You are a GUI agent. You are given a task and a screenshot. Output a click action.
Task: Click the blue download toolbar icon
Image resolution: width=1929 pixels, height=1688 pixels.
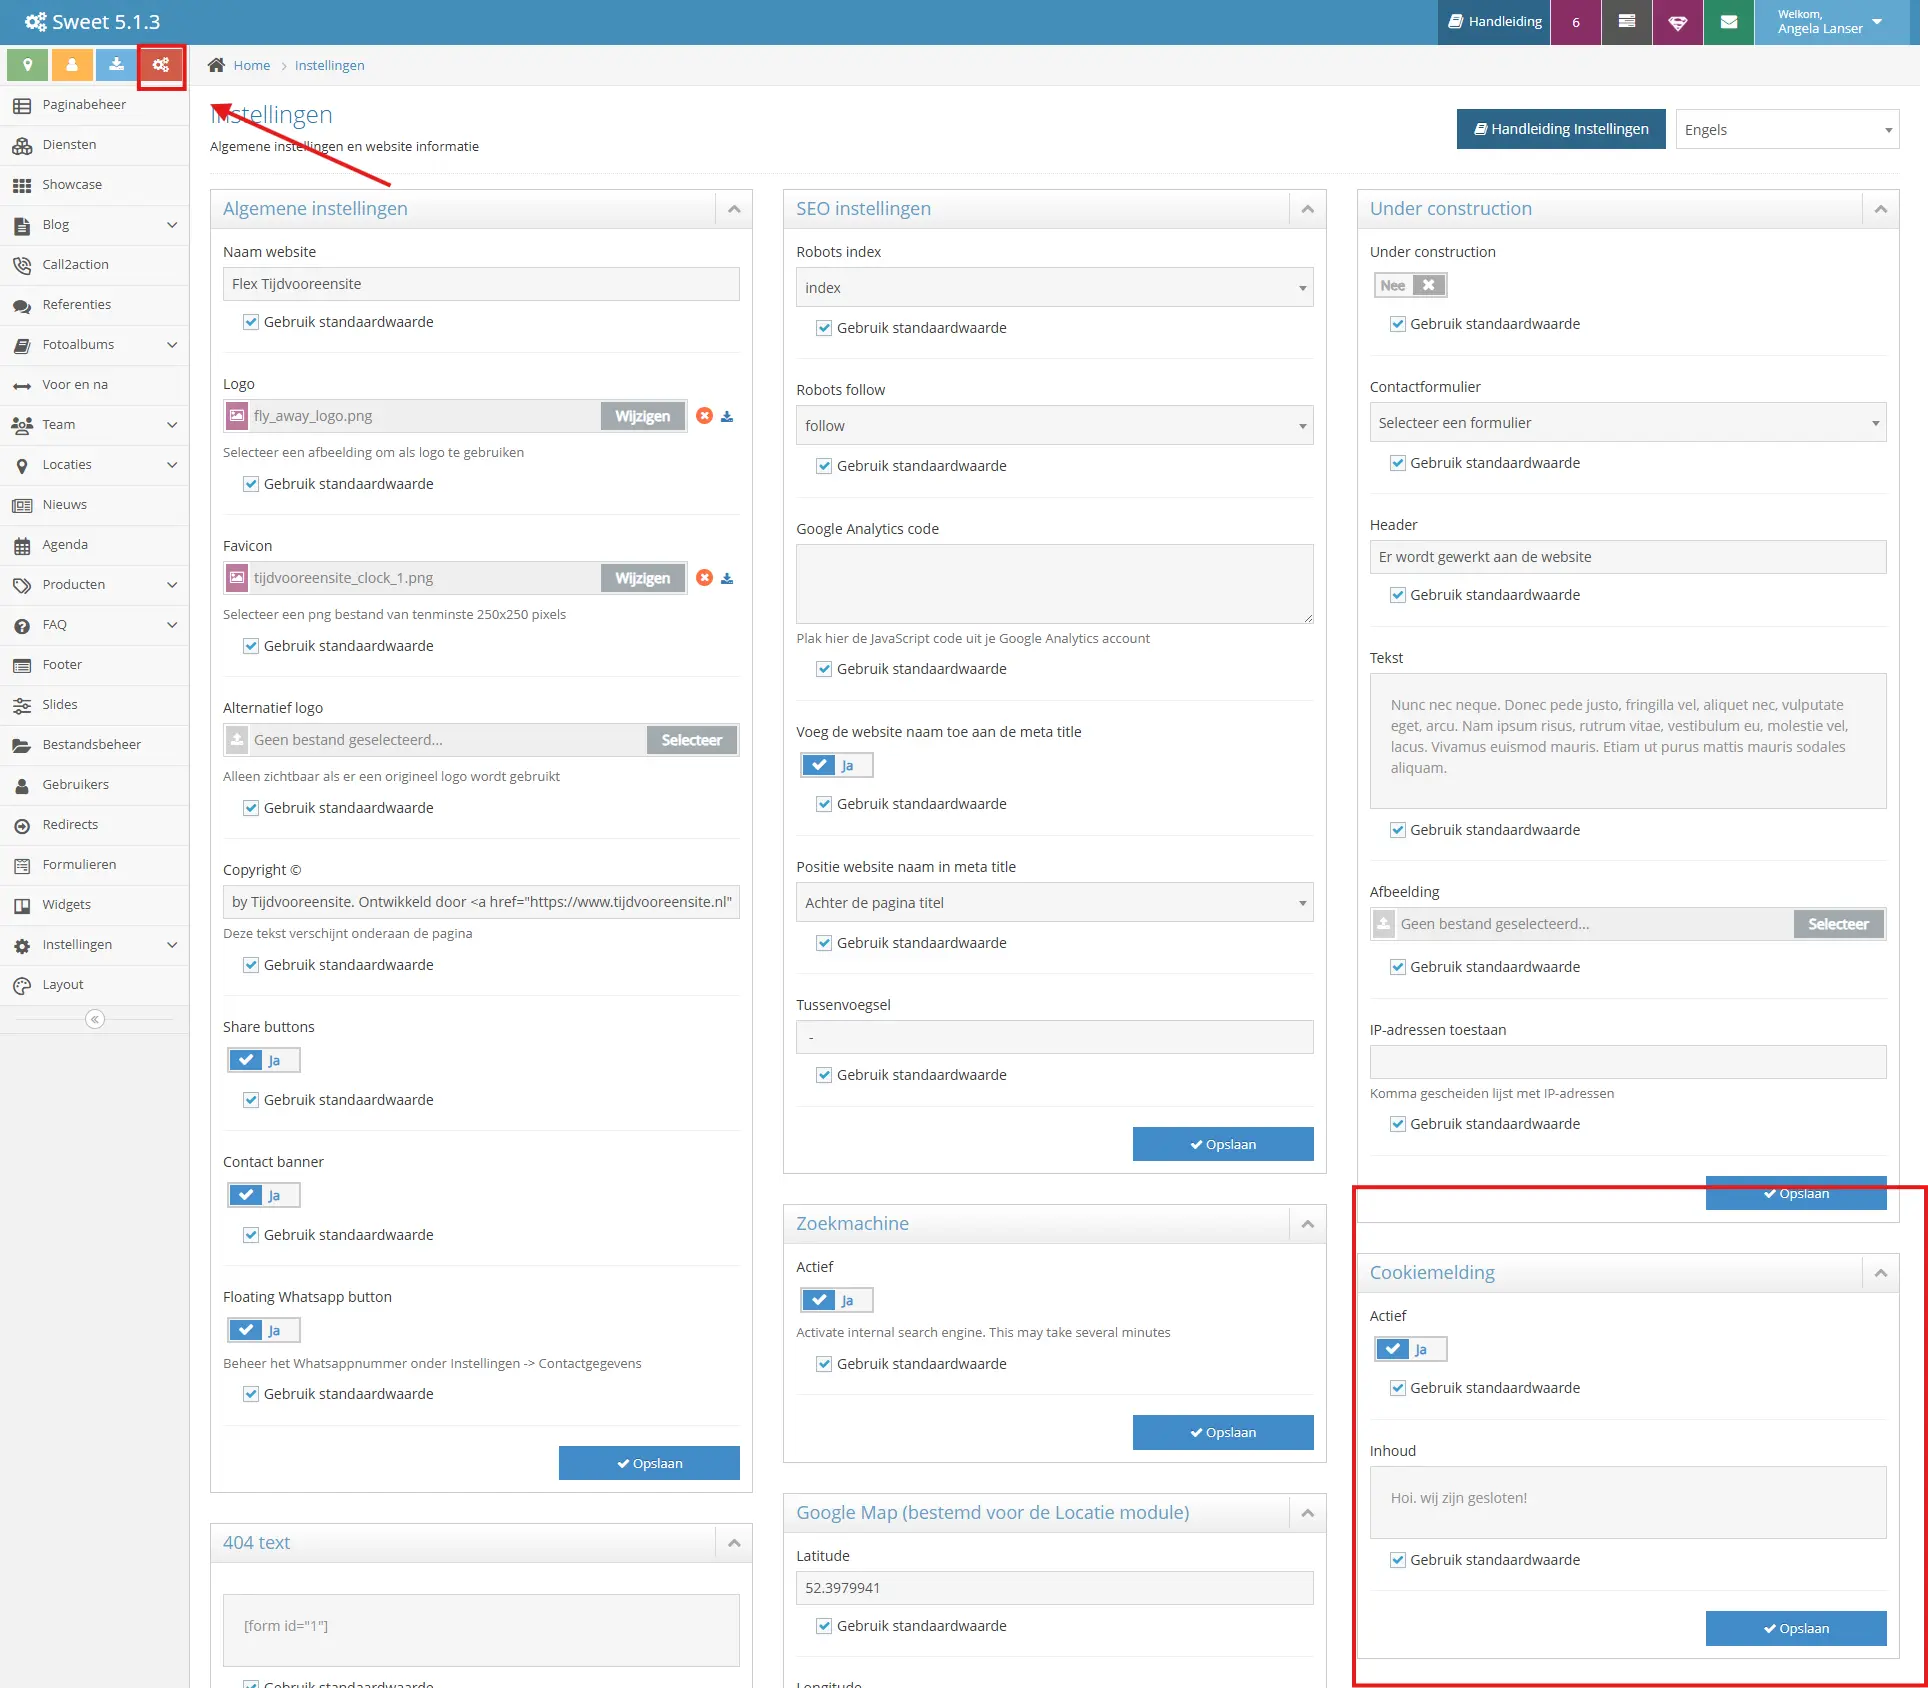click(116, 65)
